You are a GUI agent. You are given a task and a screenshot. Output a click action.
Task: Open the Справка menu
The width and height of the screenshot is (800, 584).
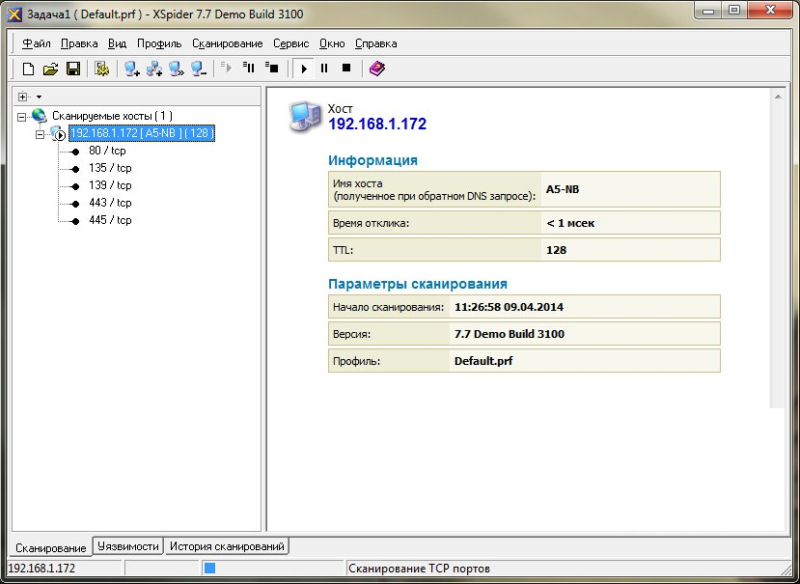coord(376,44)
